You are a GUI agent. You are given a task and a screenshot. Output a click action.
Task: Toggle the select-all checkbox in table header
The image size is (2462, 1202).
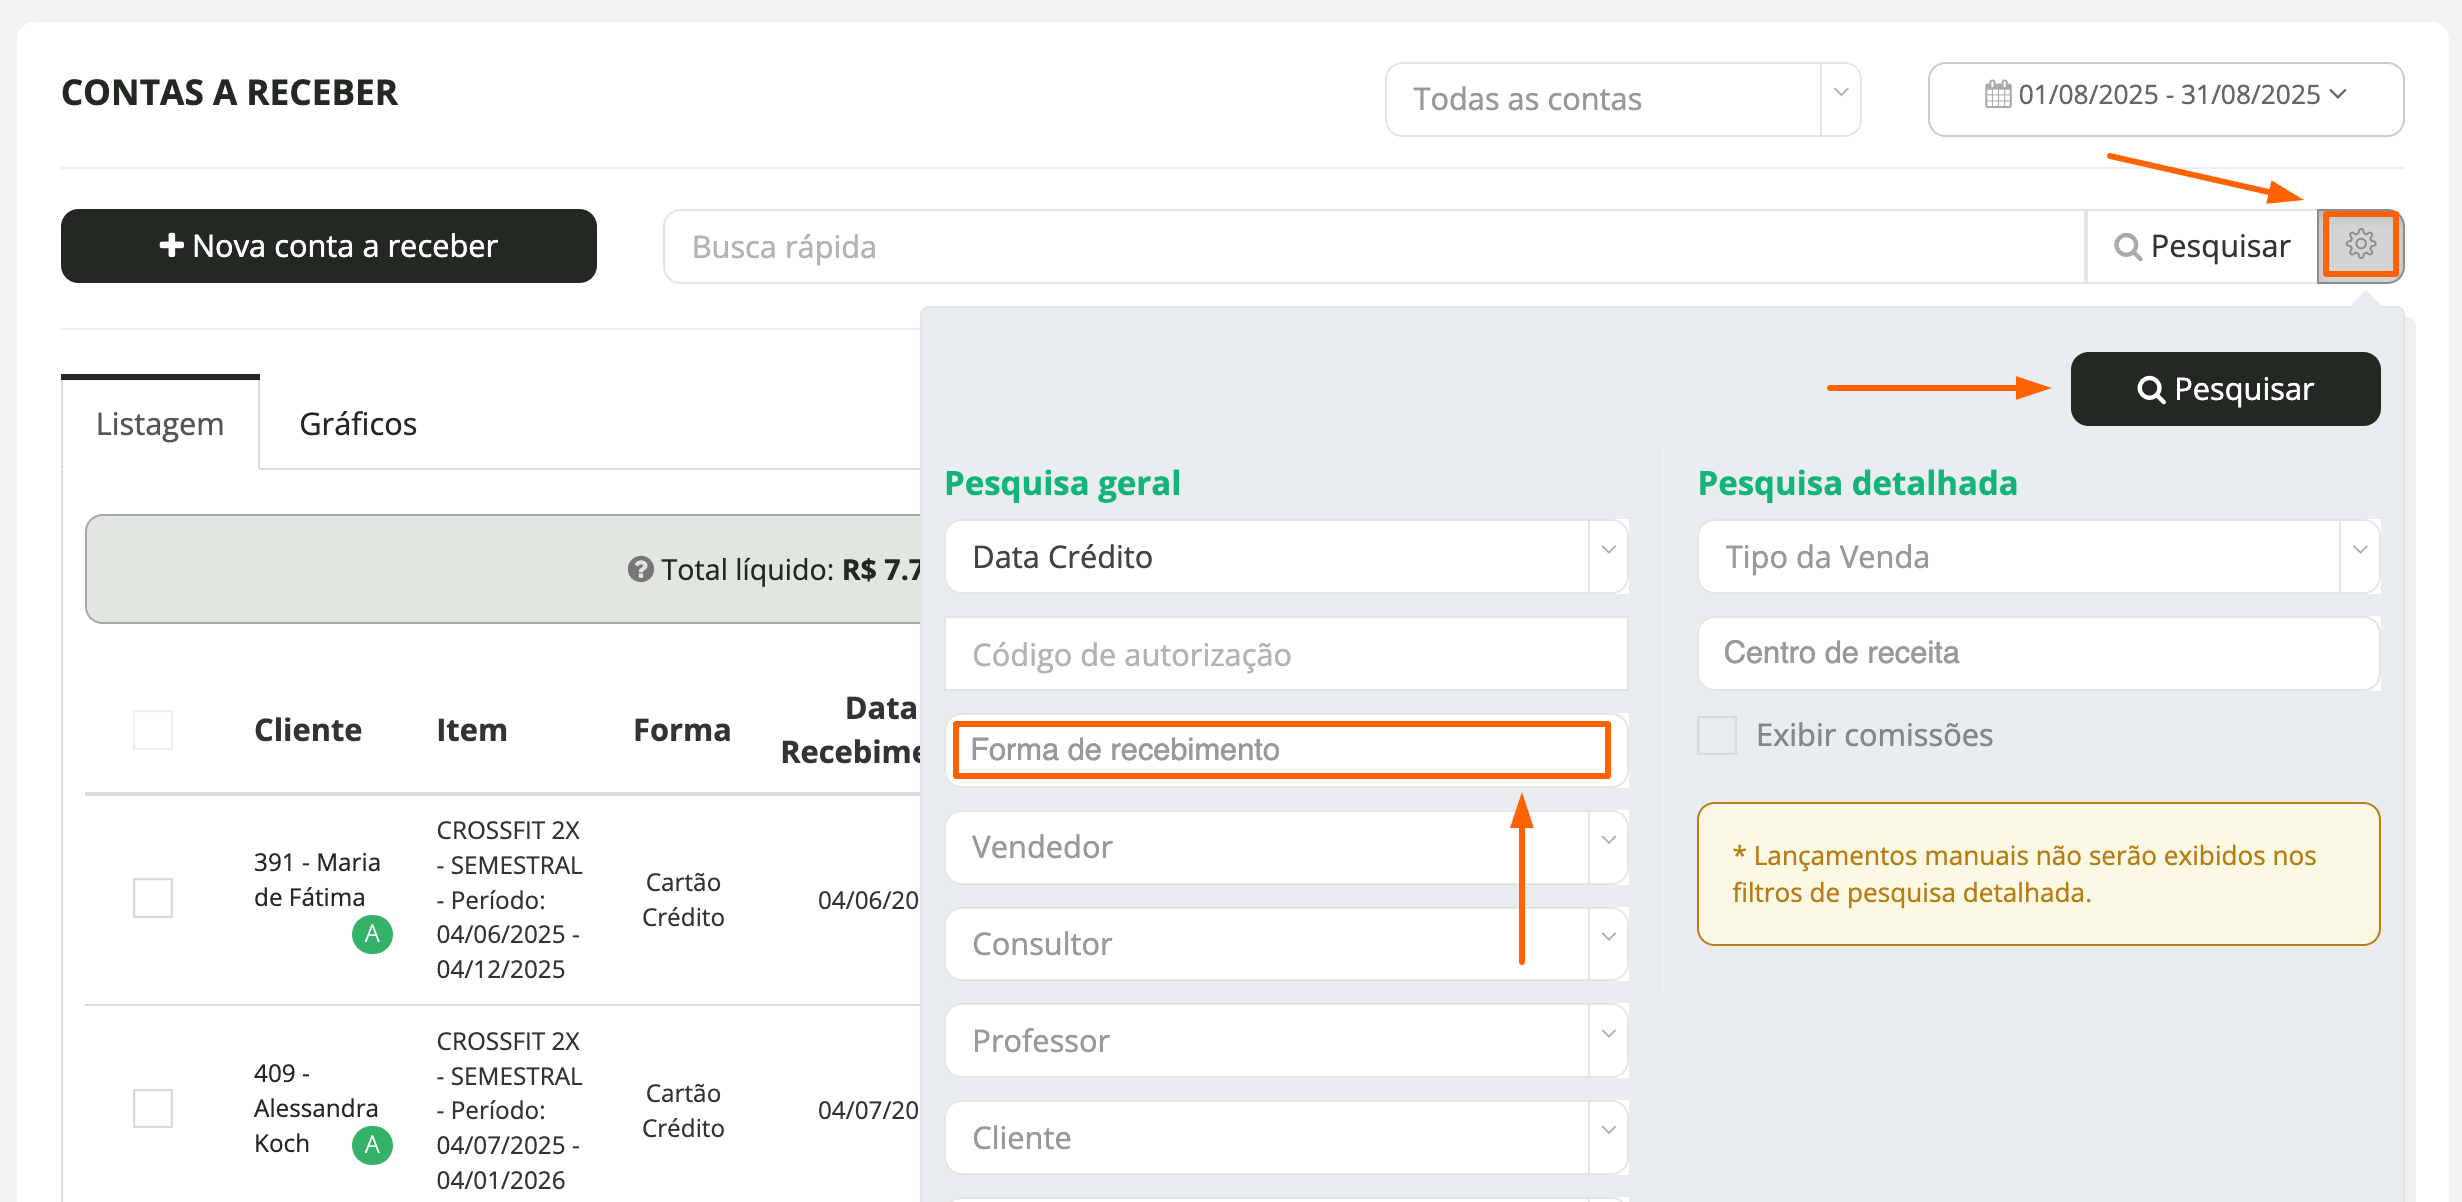(153, 730)
